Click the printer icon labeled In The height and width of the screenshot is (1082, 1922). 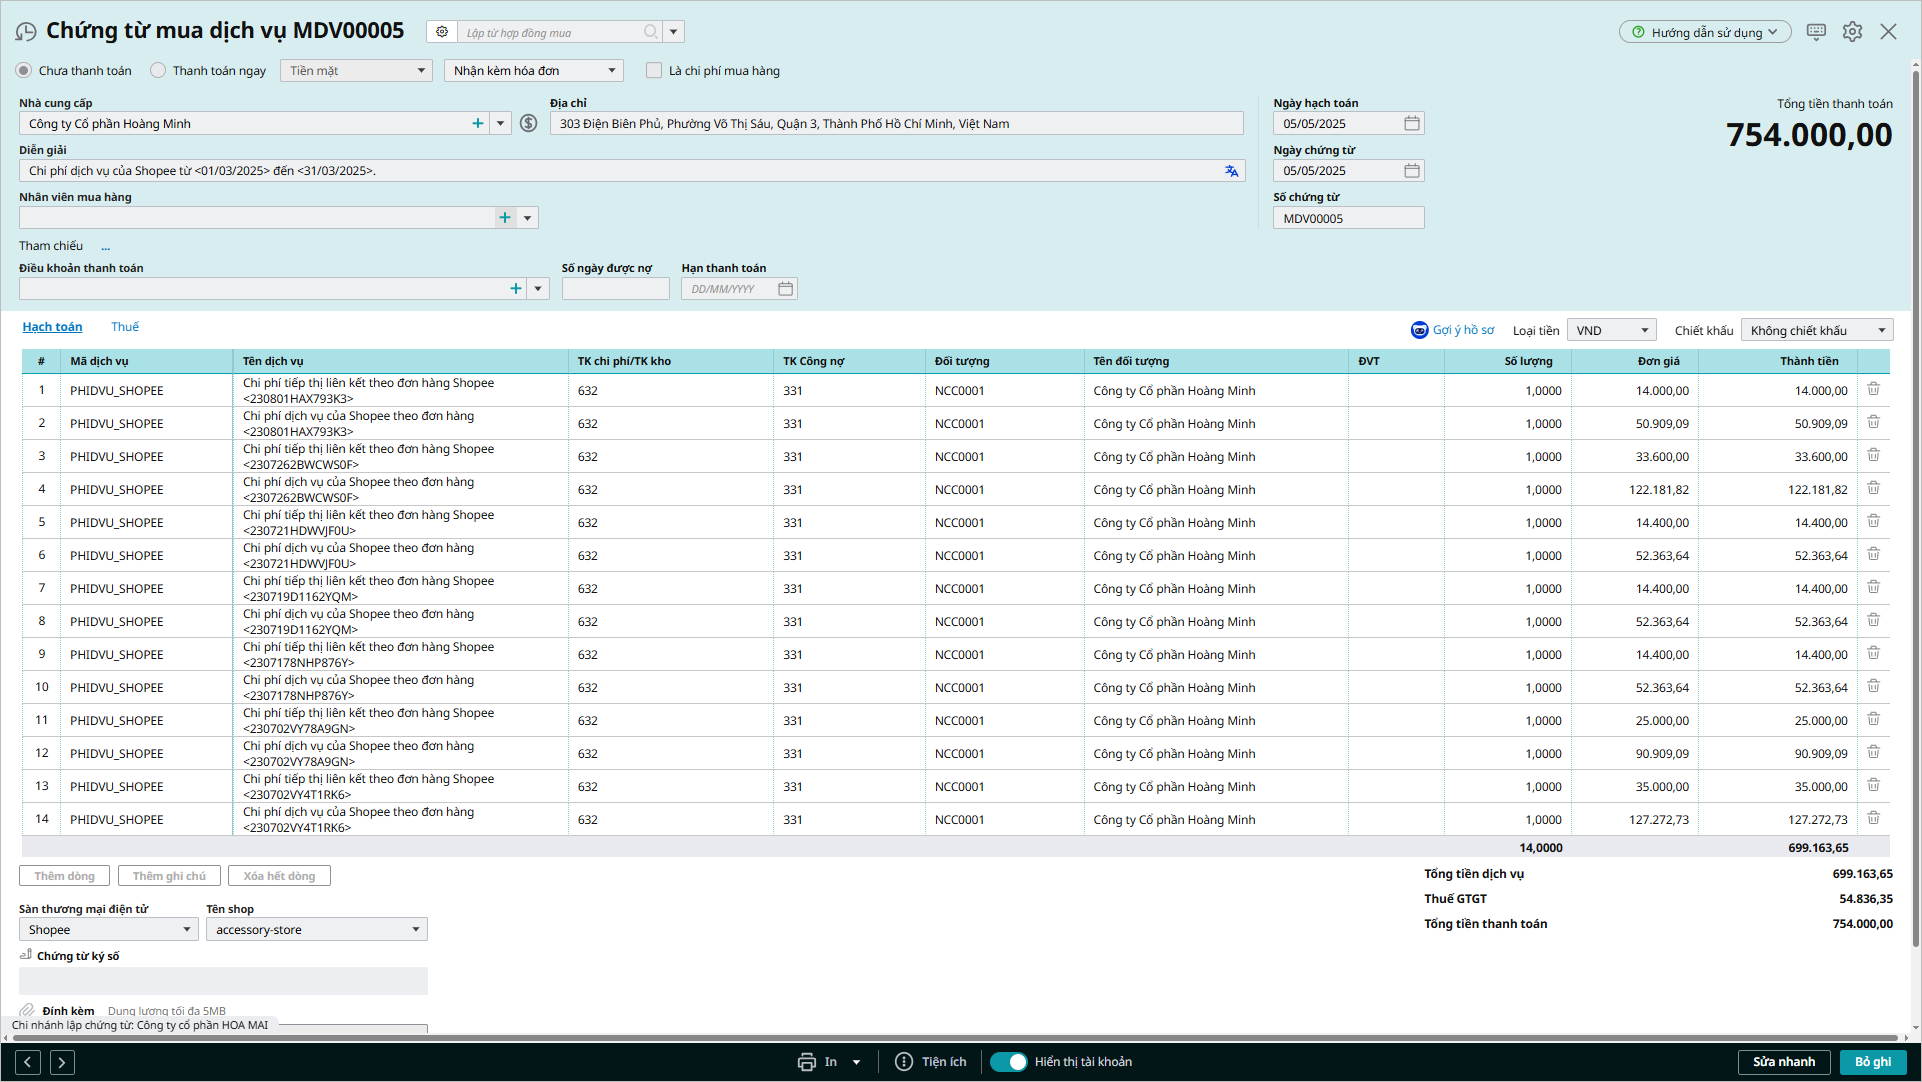(x=807, y=1062)
